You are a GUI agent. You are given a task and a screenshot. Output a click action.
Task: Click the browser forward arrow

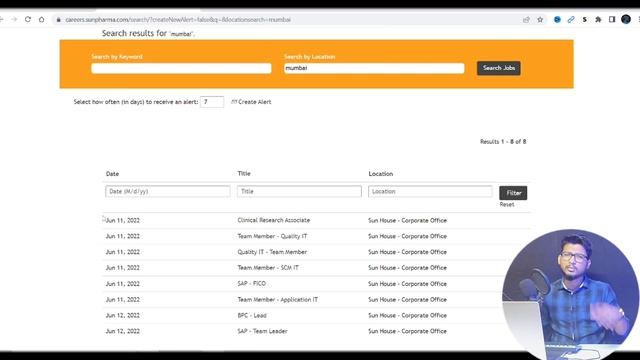coord(14,19)
